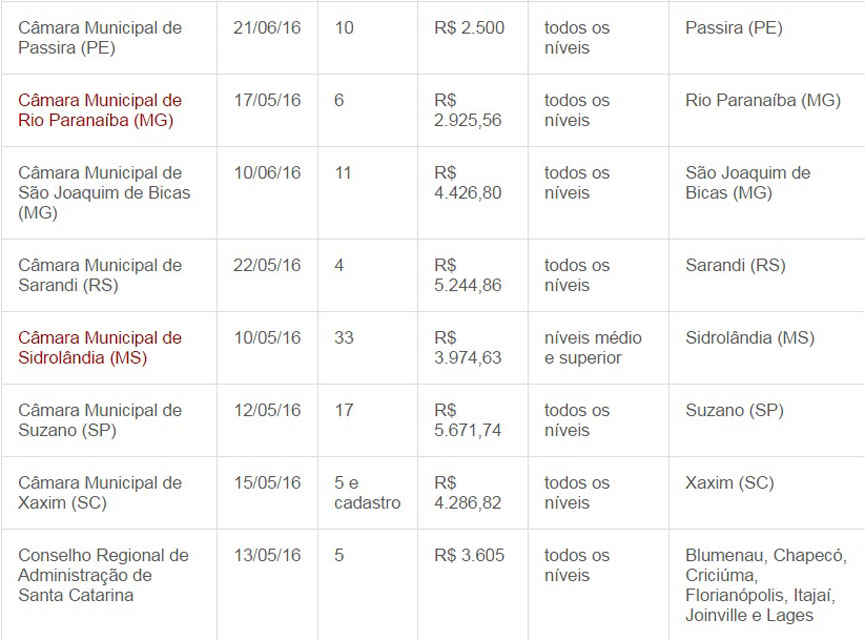The image size is (865, 640).
Task: Select Câmara Municipal de São Joaquim de Bicas
Action: (x=104, y=193)
